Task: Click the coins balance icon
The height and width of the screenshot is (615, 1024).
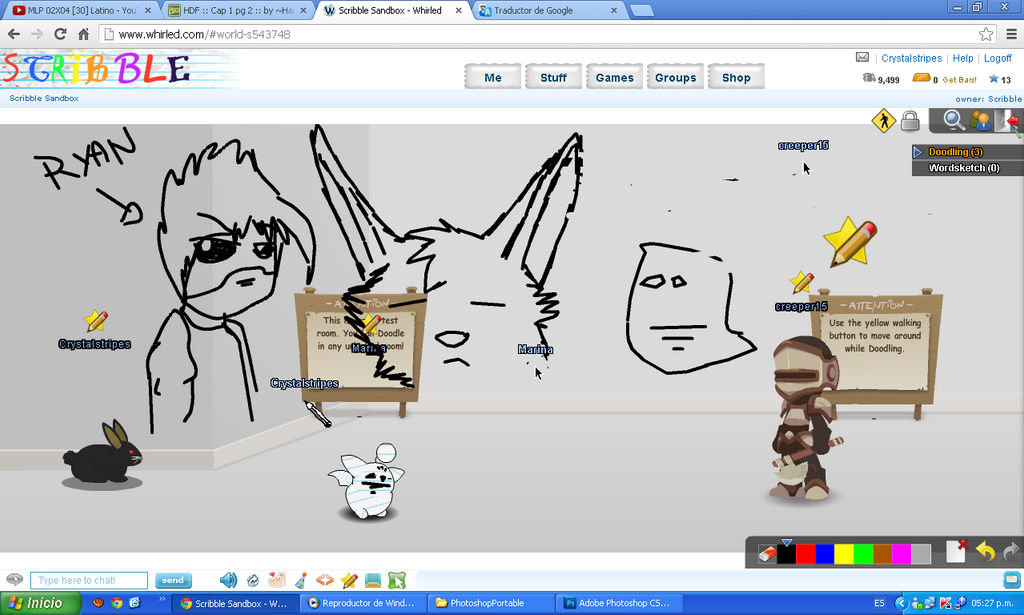Action: tap(869, 78)
